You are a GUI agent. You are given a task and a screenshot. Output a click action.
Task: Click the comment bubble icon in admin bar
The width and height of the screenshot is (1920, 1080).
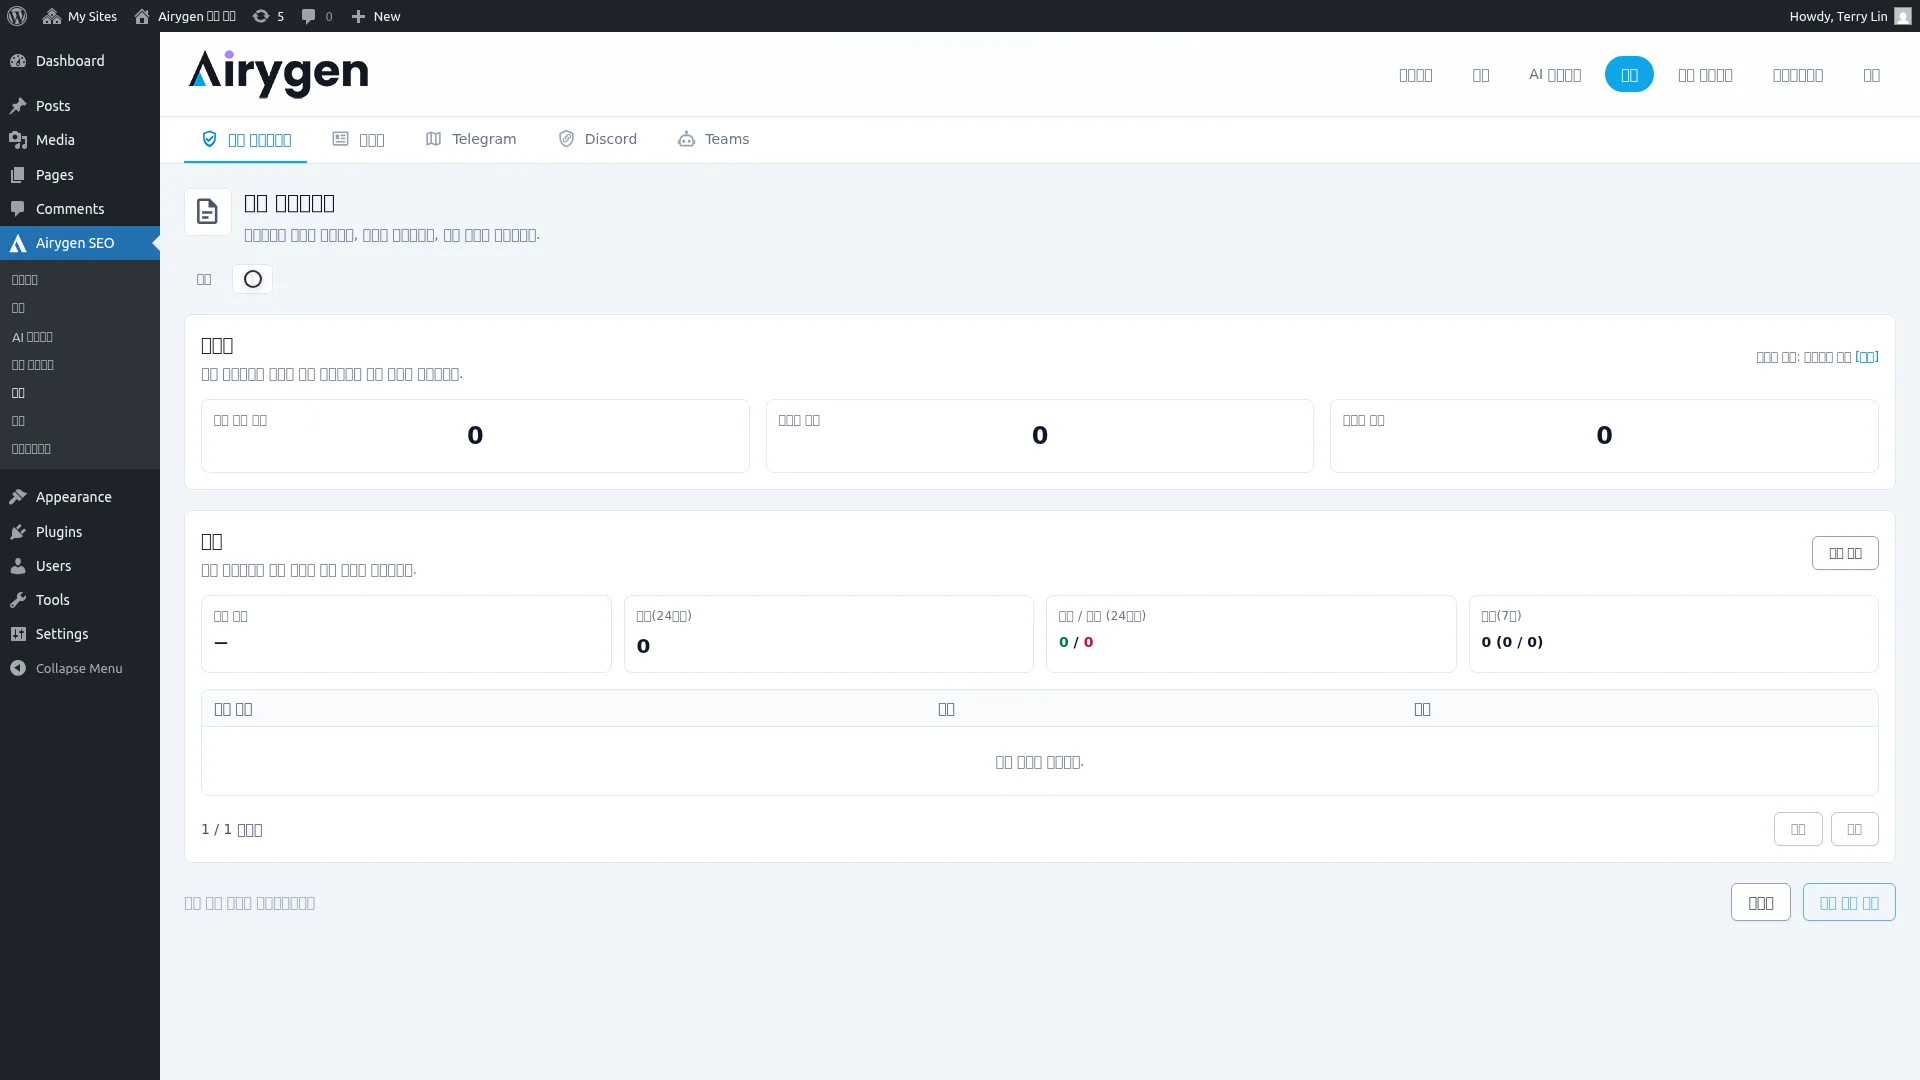click(x=309, y=16)
